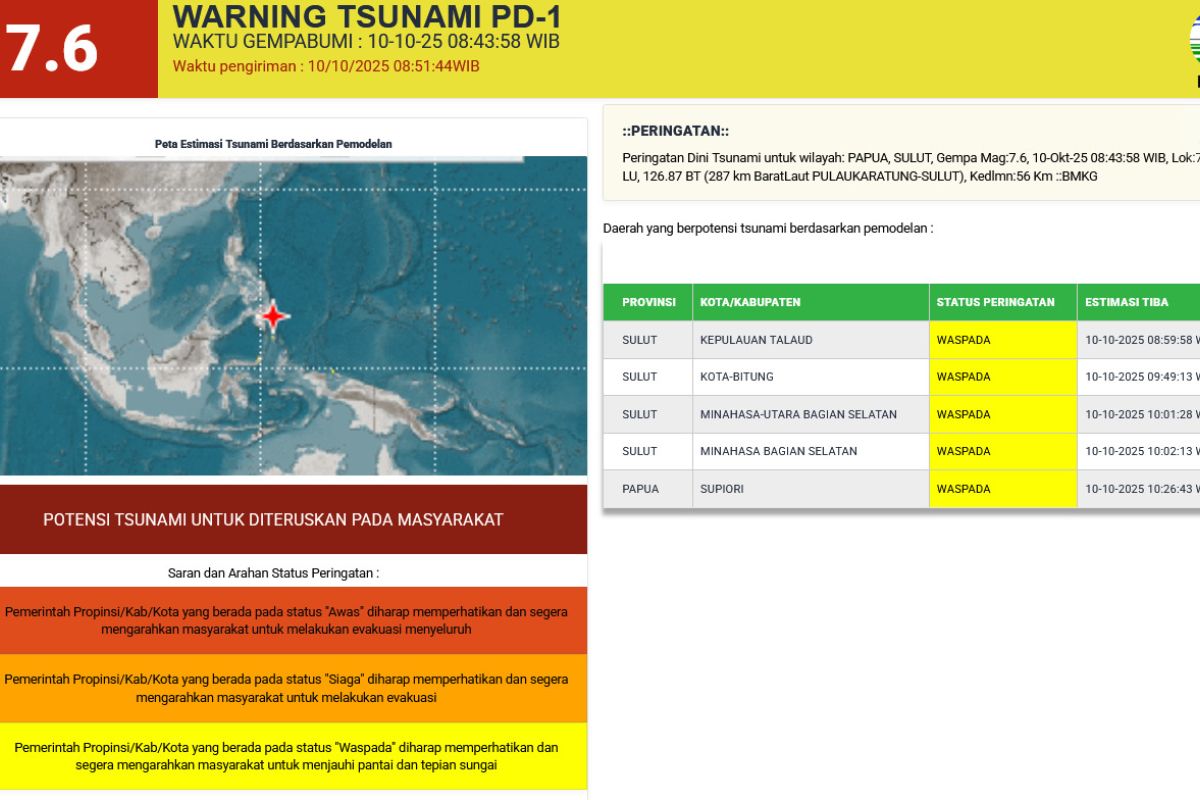Select MINAHASA-UTARA BAGIAN SELATAN row
Viewport: 1200px width, 800px height.
pos(798,414)
